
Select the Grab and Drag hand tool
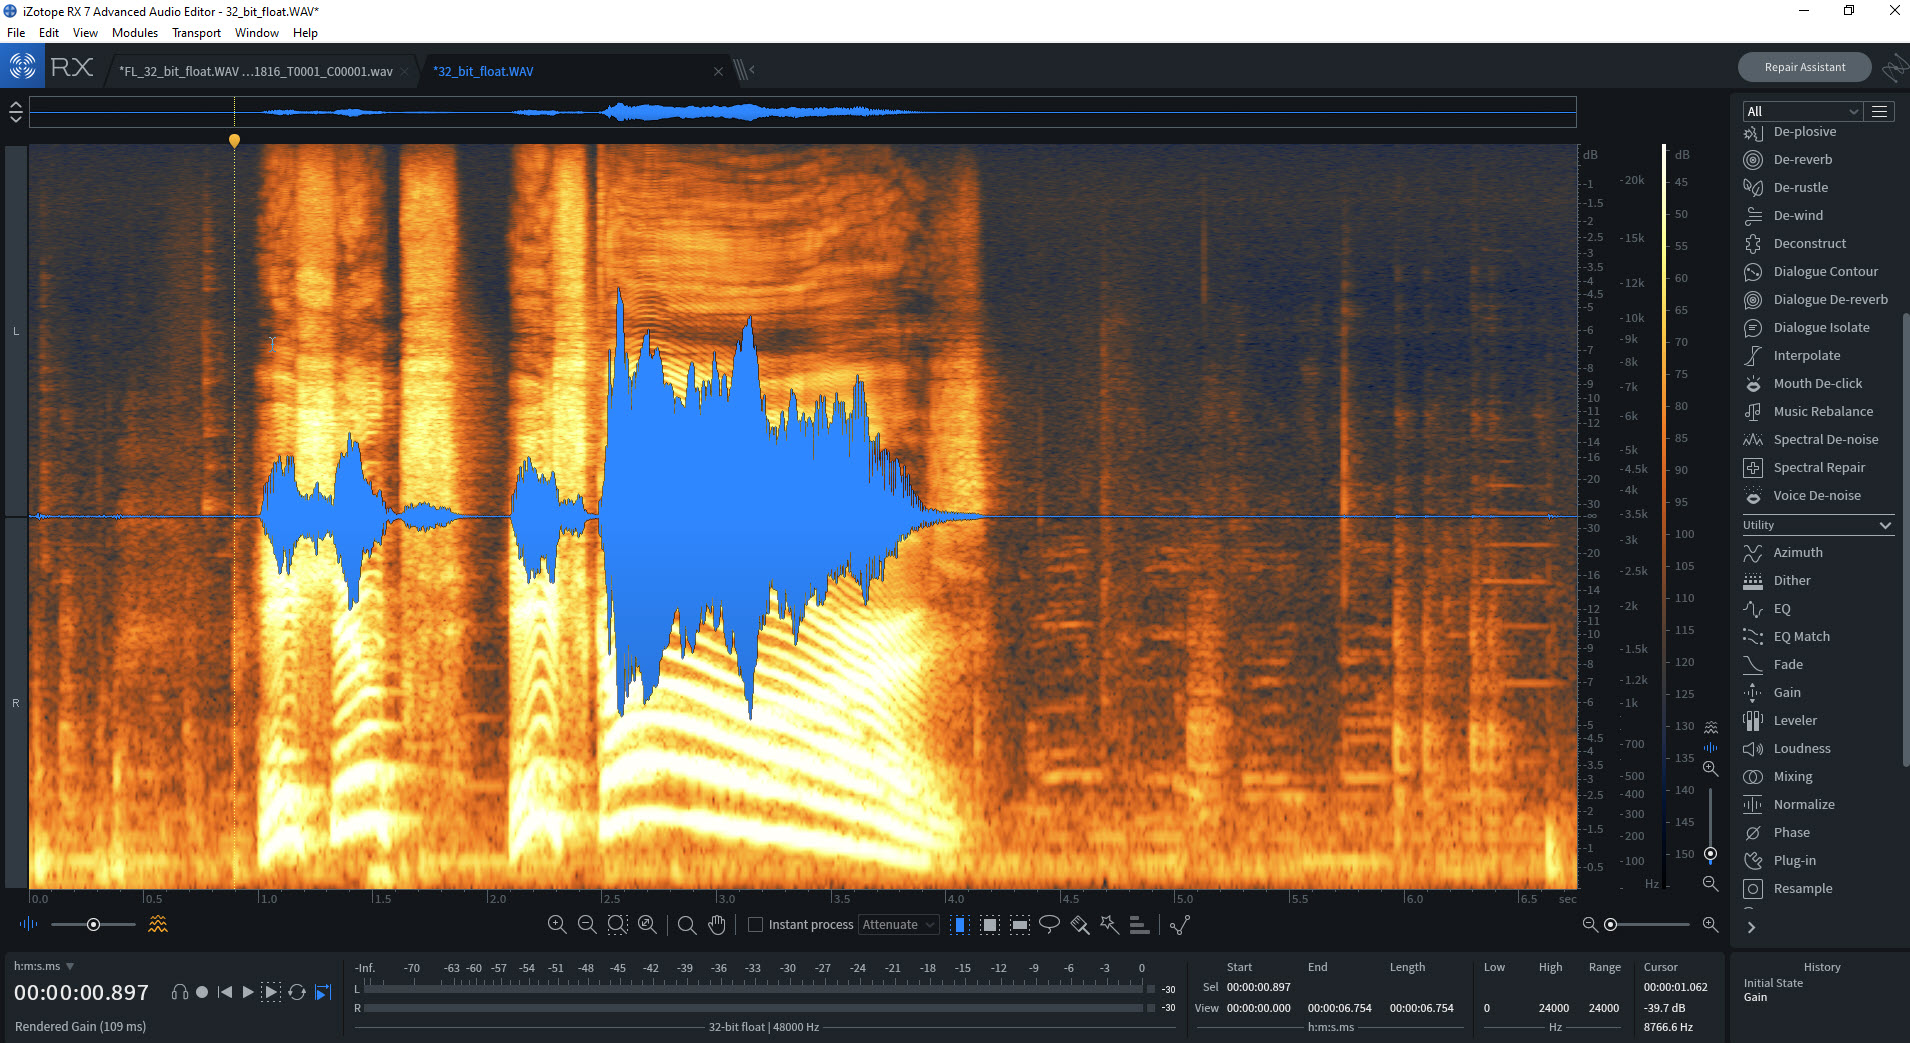point(717,924)
